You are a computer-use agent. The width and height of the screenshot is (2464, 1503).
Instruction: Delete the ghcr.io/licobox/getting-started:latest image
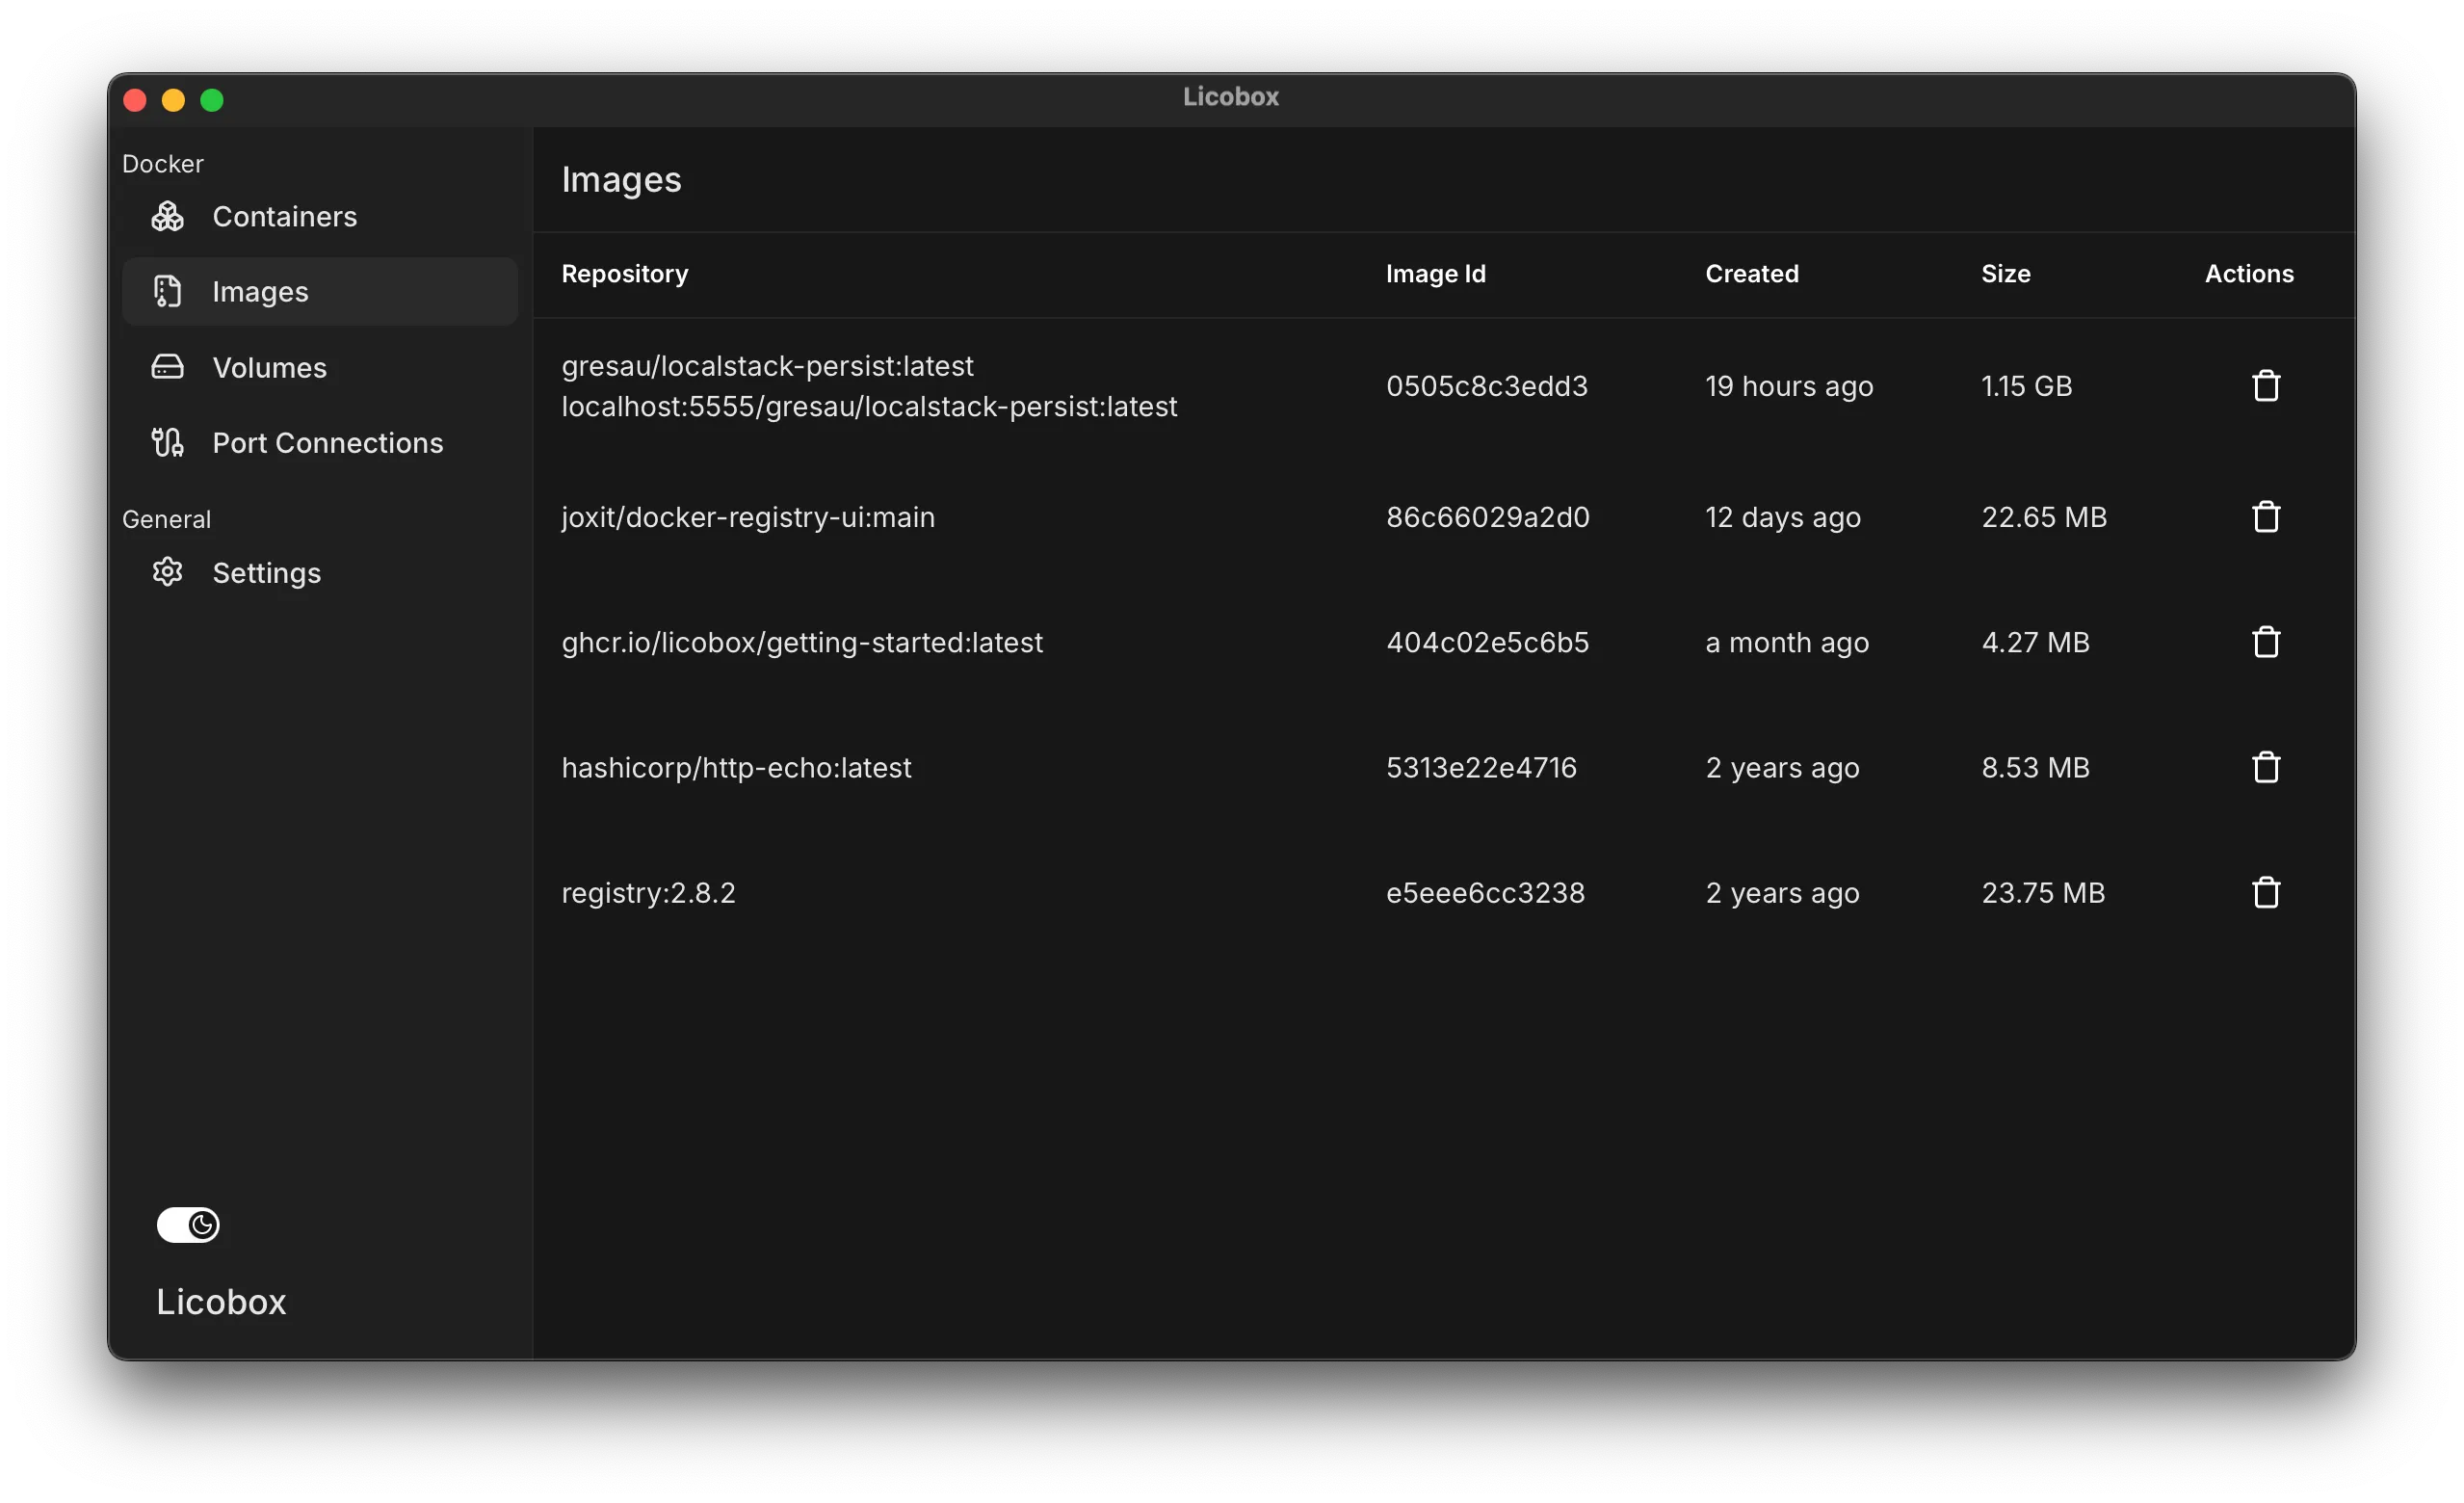(2265, 641)
